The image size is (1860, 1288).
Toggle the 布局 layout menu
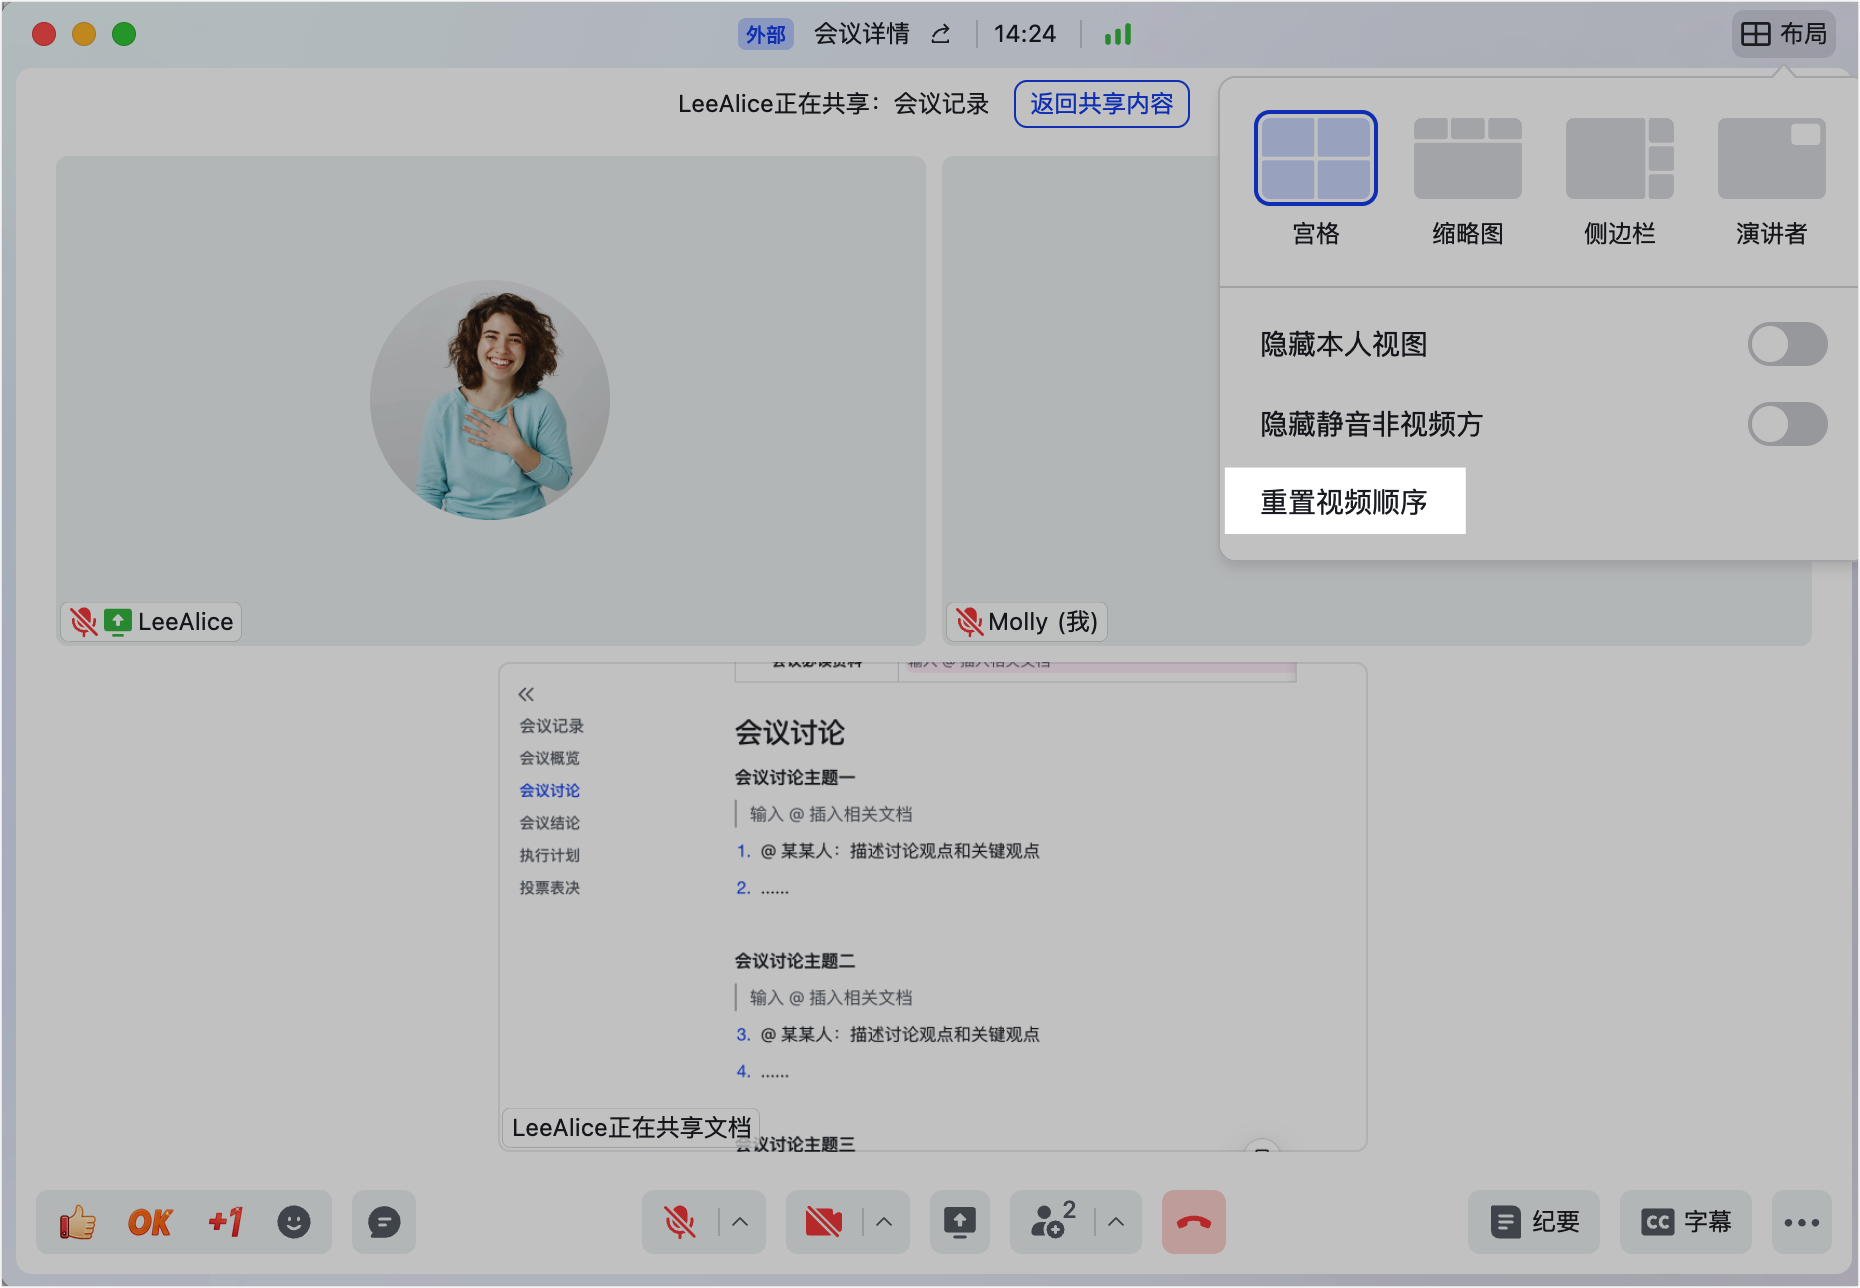(x=1784, y=34)
